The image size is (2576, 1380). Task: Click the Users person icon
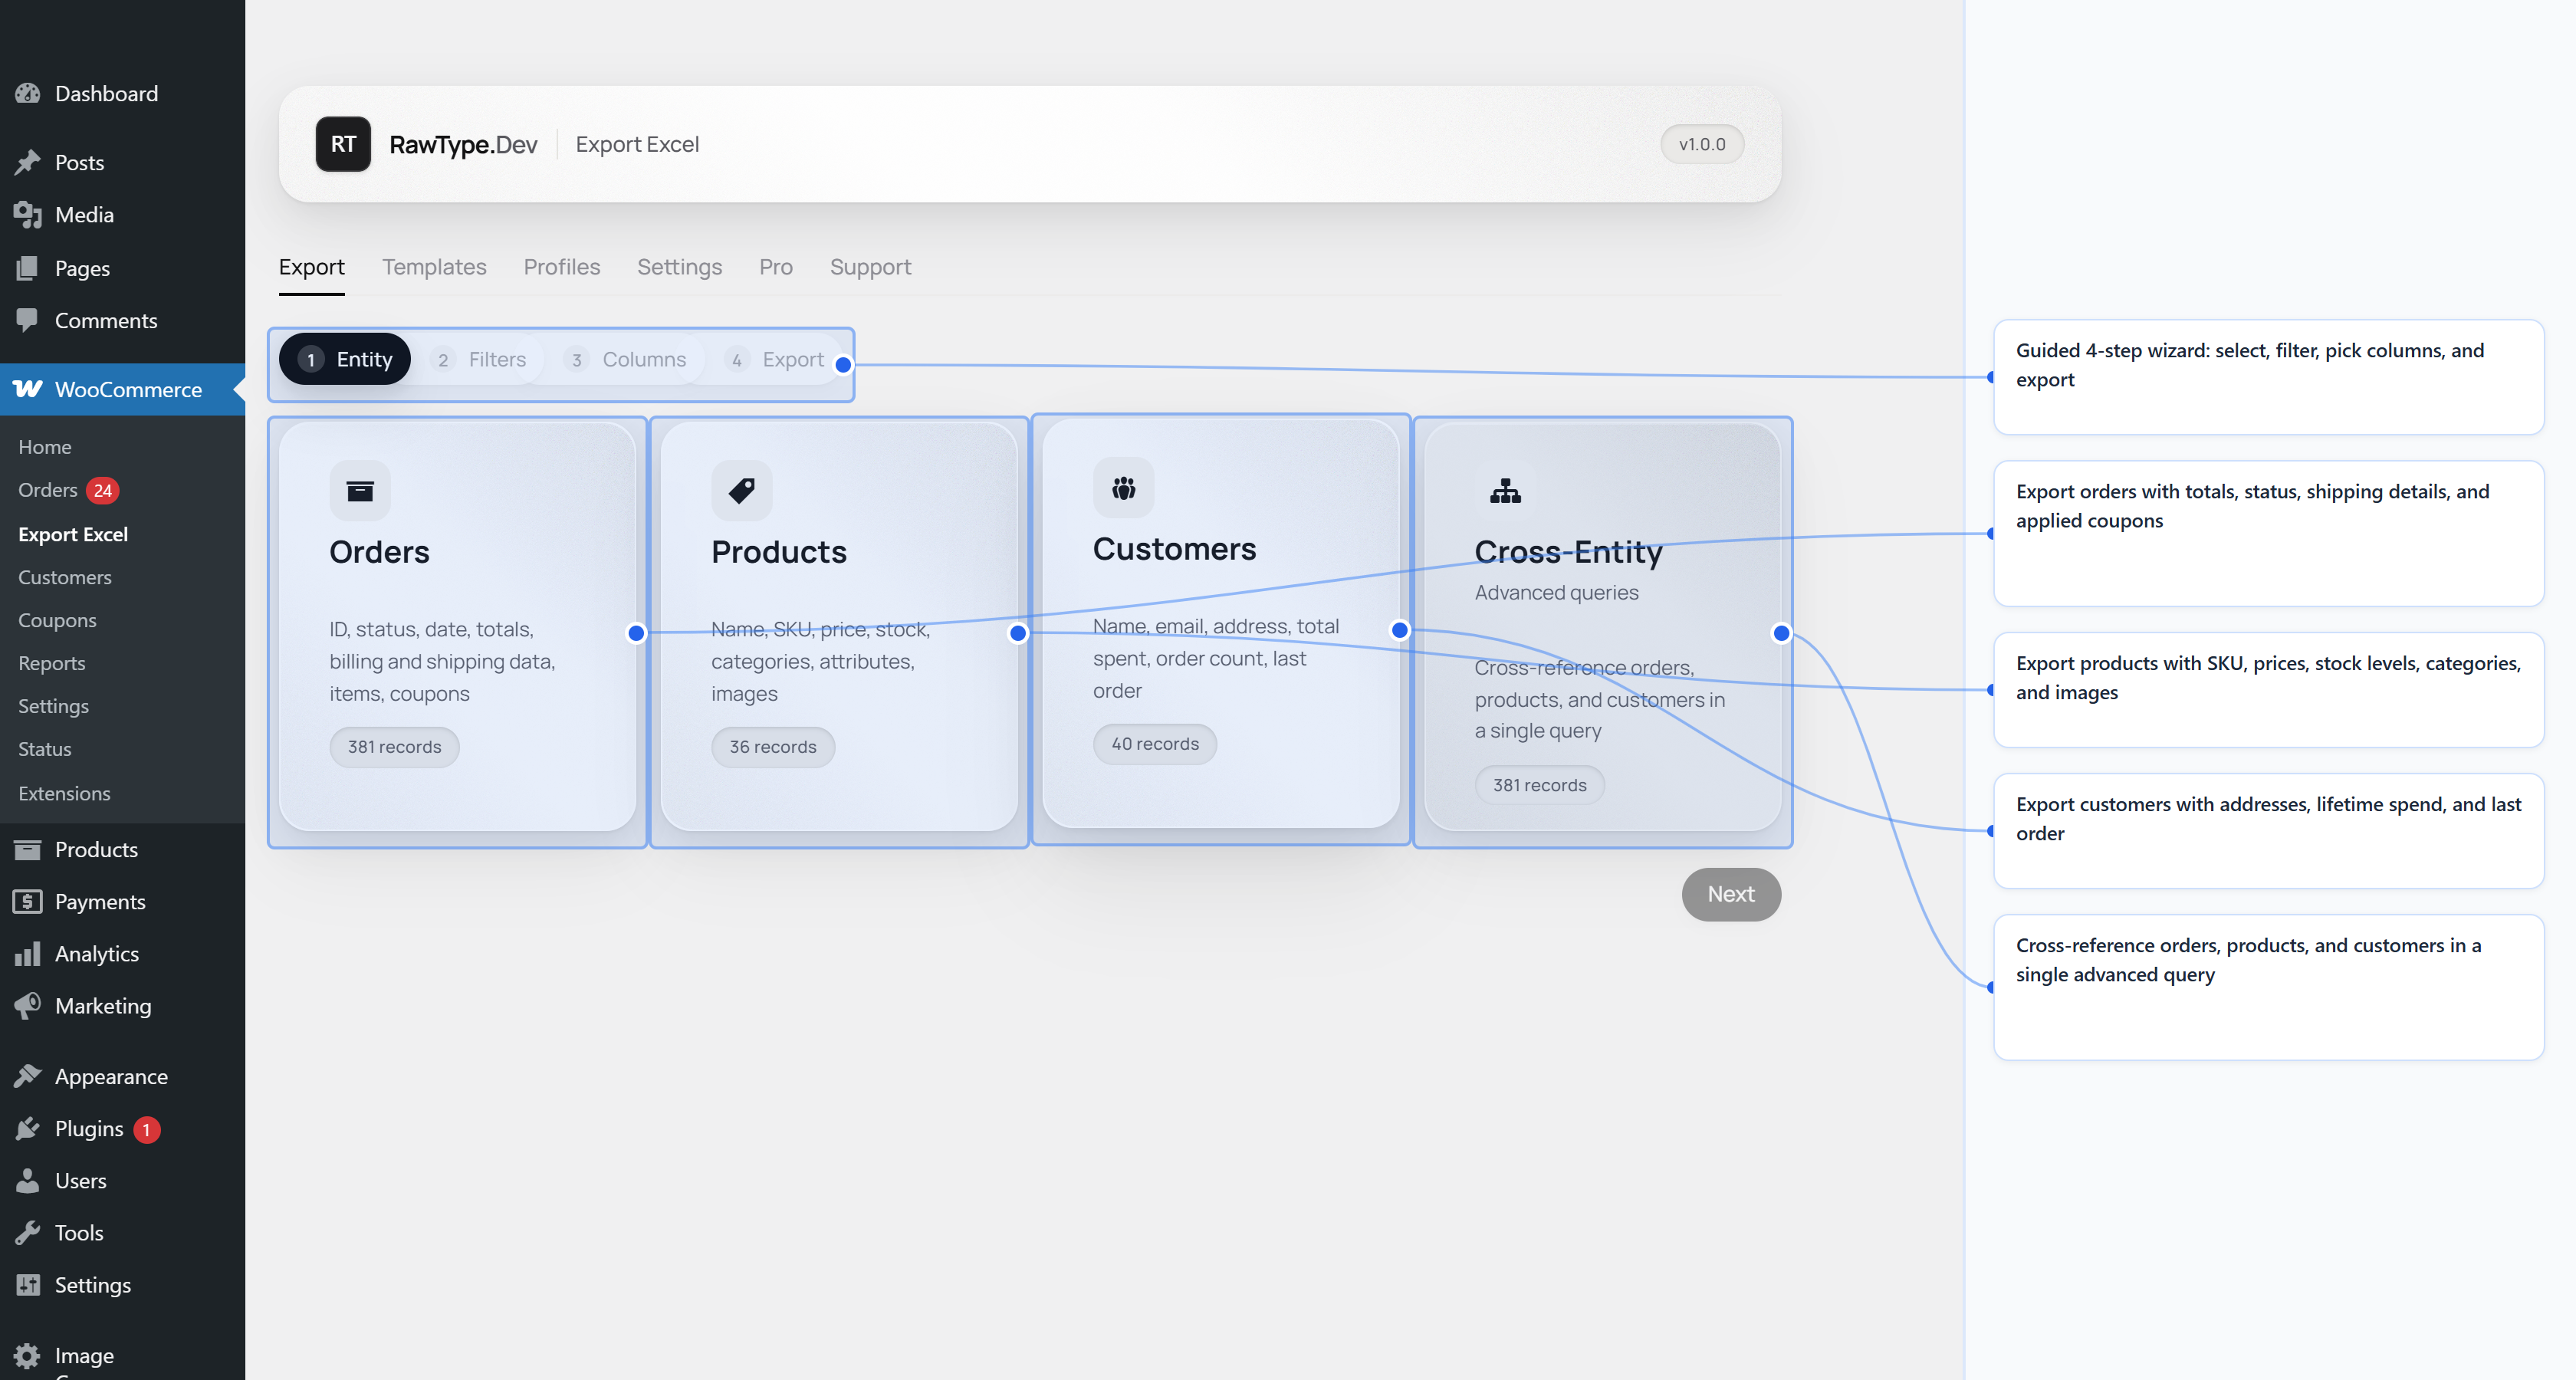(28, 1180)
